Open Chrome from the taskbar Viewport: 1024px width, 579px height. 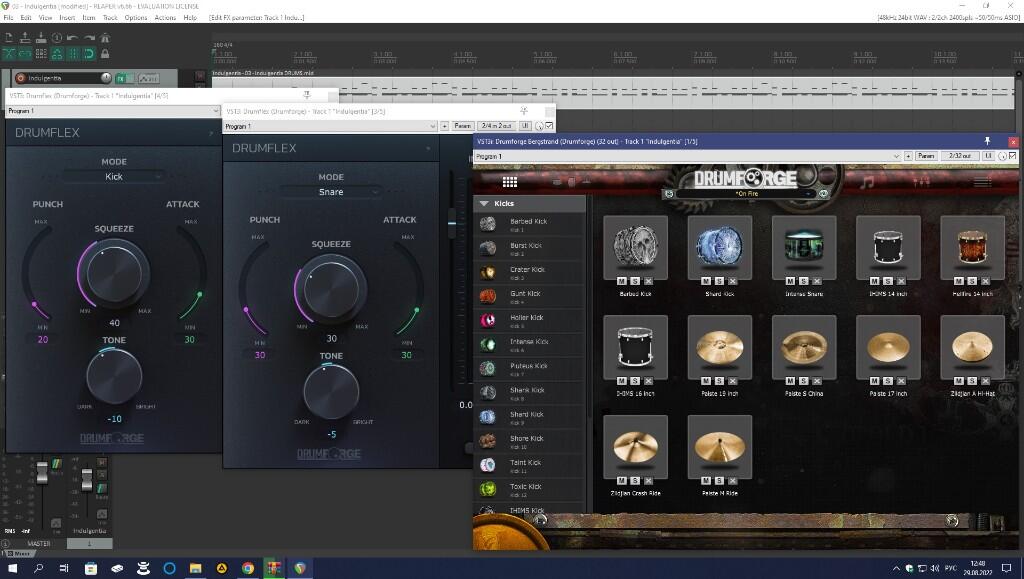click(248, 568)
